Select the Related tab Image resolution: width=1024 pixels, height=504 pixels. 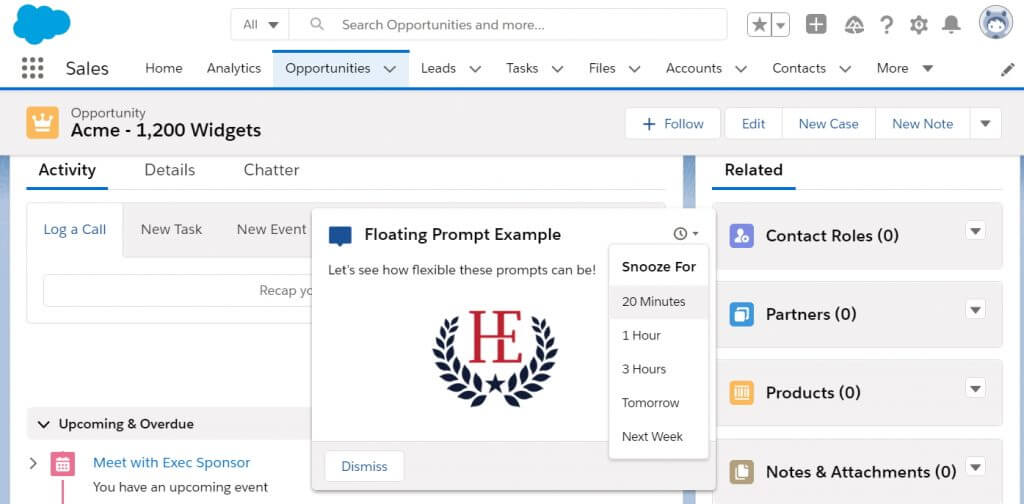pos(754,170)
